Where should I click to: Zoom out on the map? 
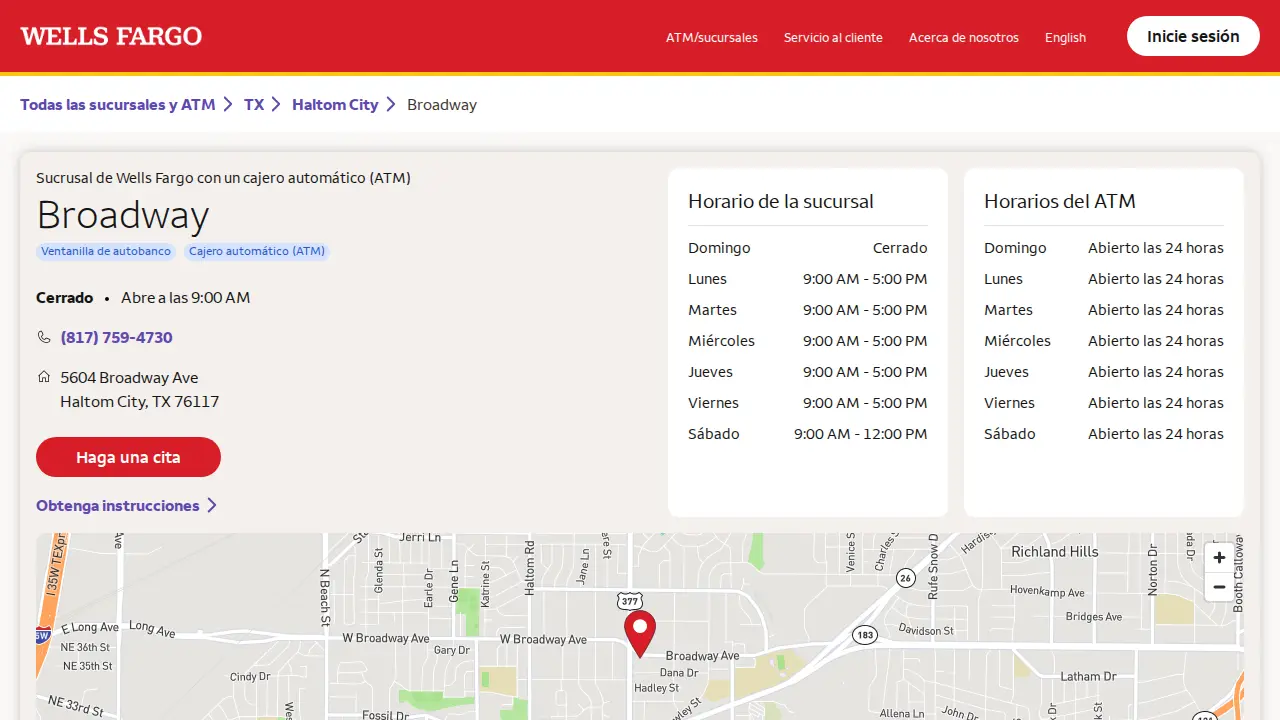click(x=1219, y=587)
